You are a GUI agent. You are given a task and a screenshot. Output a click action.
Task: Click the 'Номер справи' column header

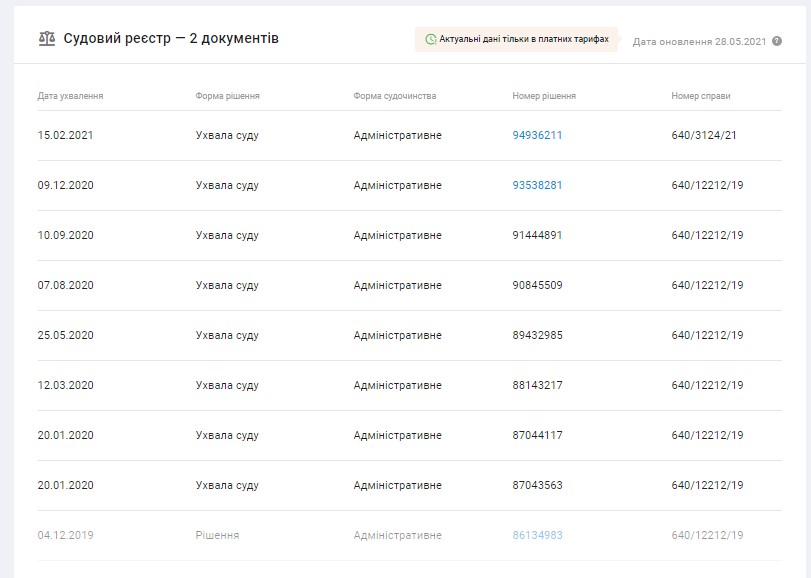[701, 96]
